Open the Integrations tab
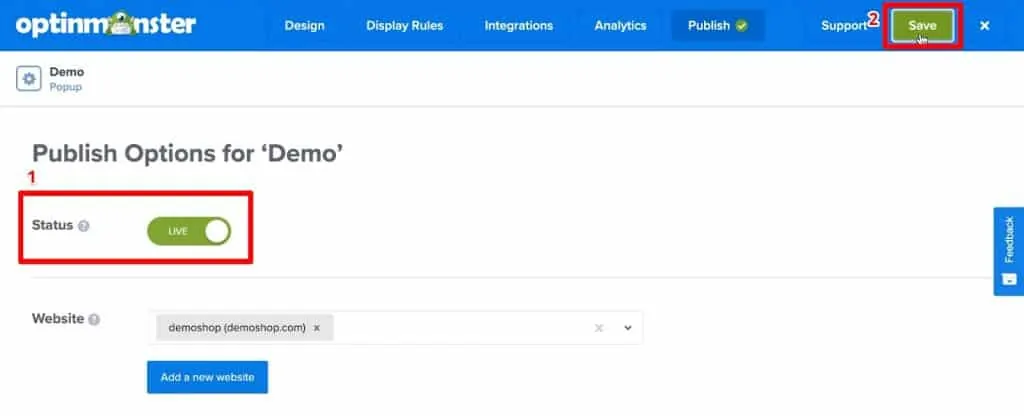This screenshot has height=416, width=1024. coord(519,25)
